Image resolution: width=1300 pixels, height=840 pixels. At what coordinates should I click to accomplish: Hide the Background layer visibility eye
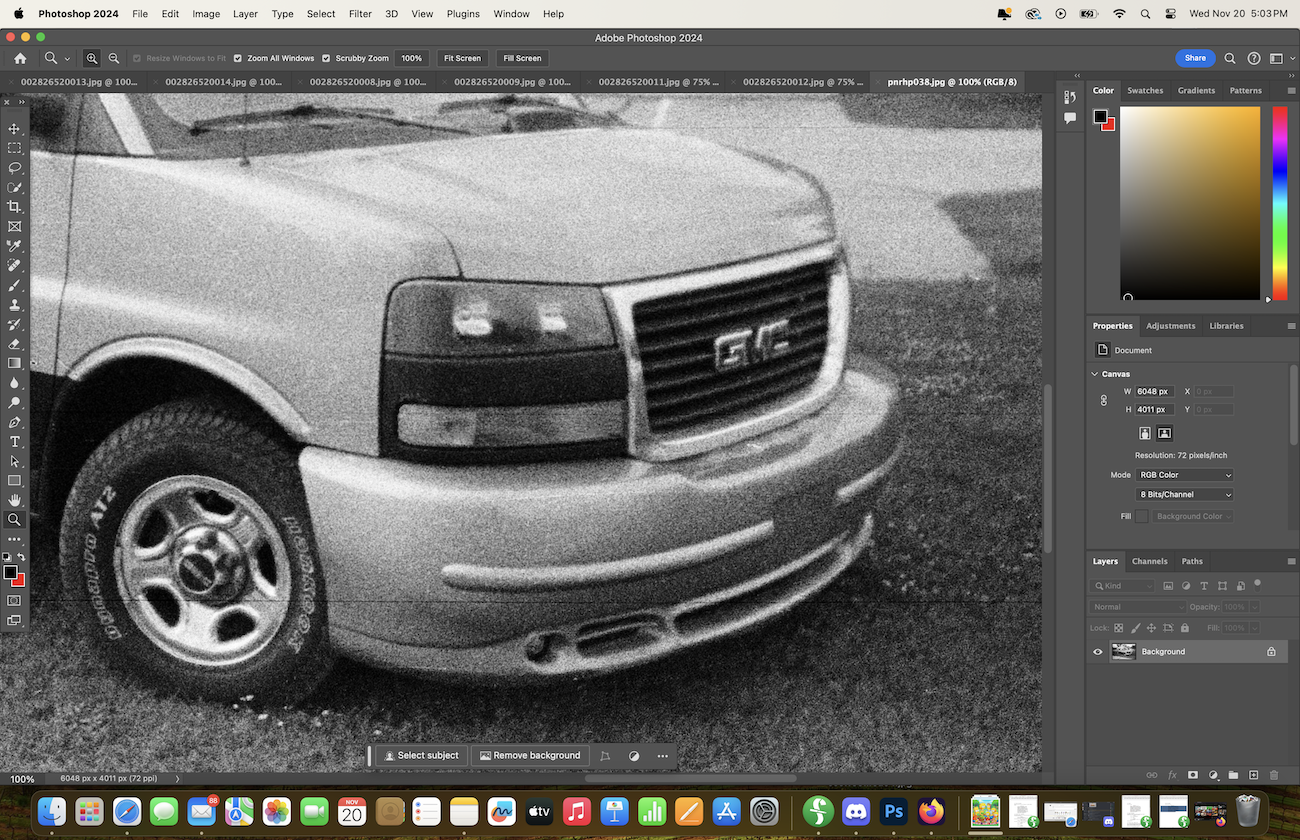coord(1098,652)
